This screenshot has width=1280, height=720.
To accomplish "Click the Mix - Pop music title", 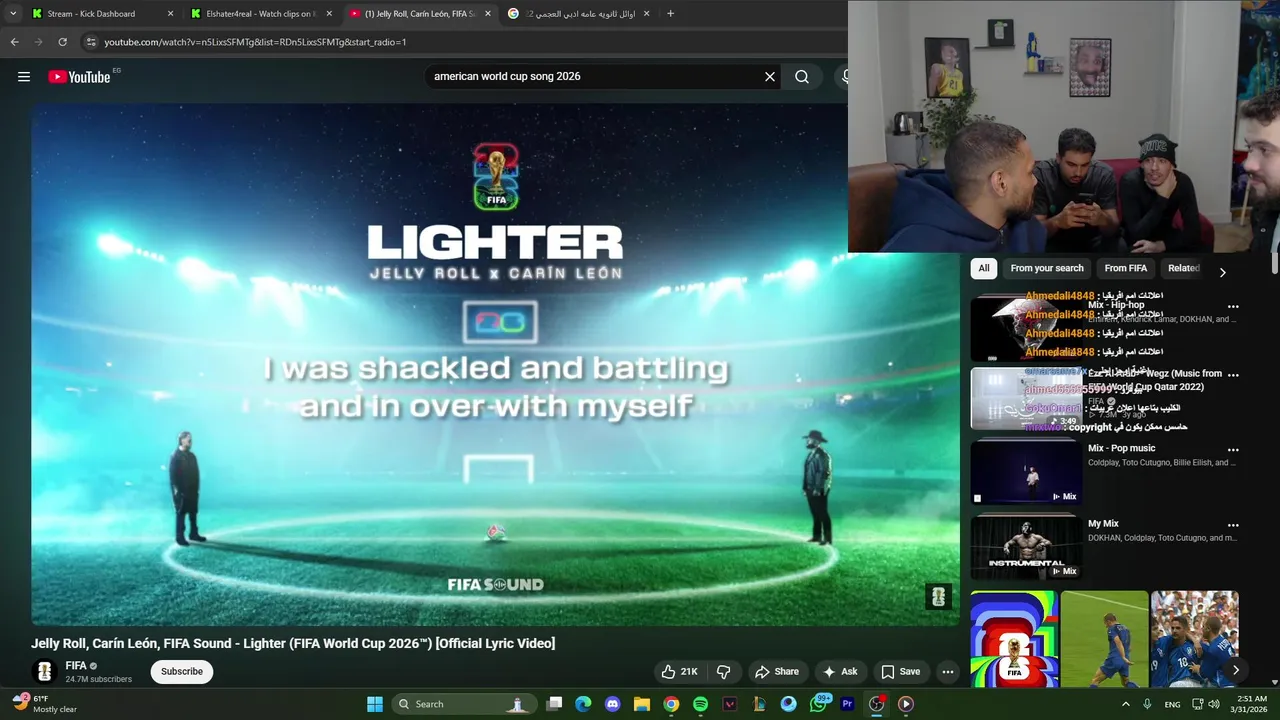I will 1121,448.
